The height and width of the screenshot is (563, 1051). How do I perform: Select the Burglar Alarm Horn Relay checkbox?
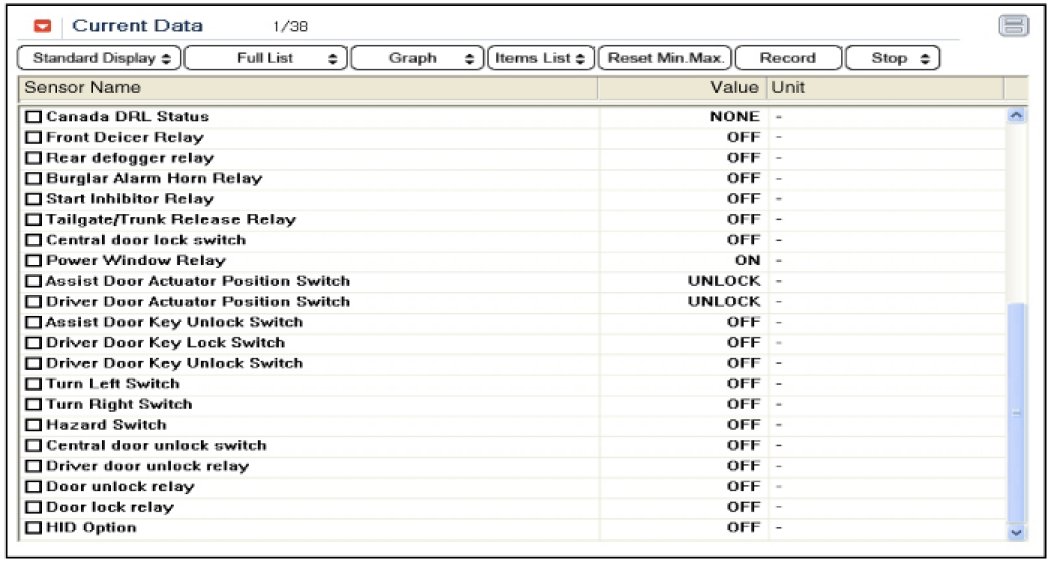(x=33, y=179)
